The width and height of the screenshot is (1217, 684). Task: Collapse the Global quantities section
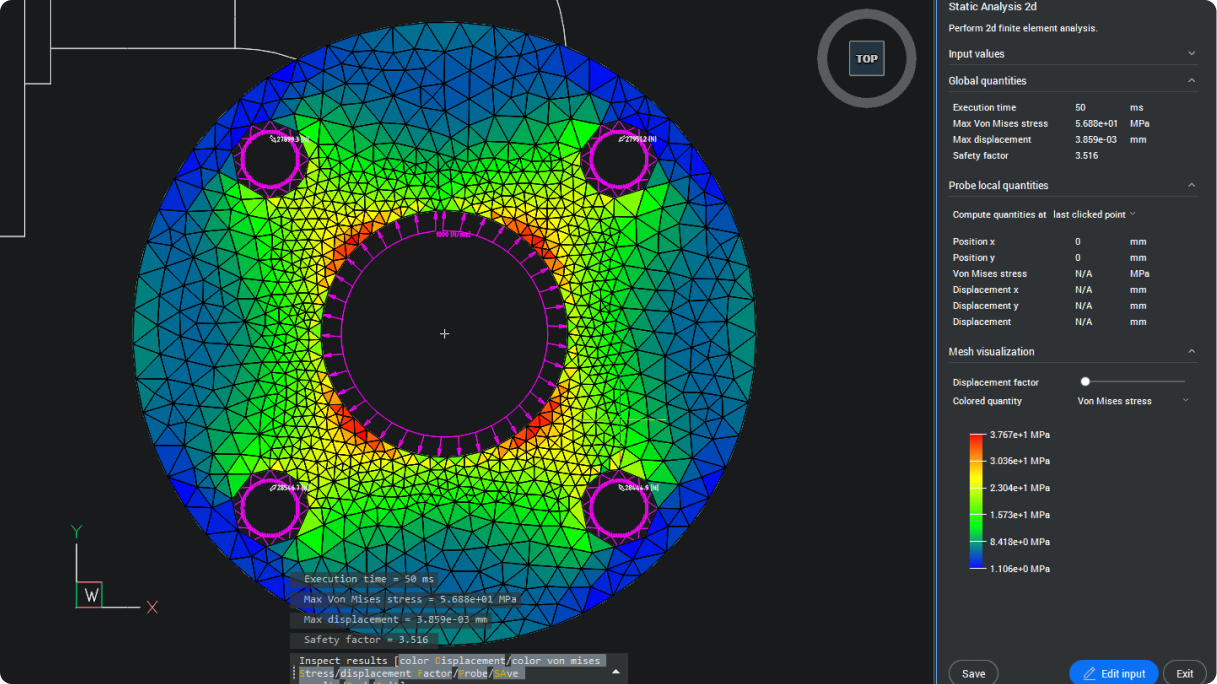coord(1191,80)
